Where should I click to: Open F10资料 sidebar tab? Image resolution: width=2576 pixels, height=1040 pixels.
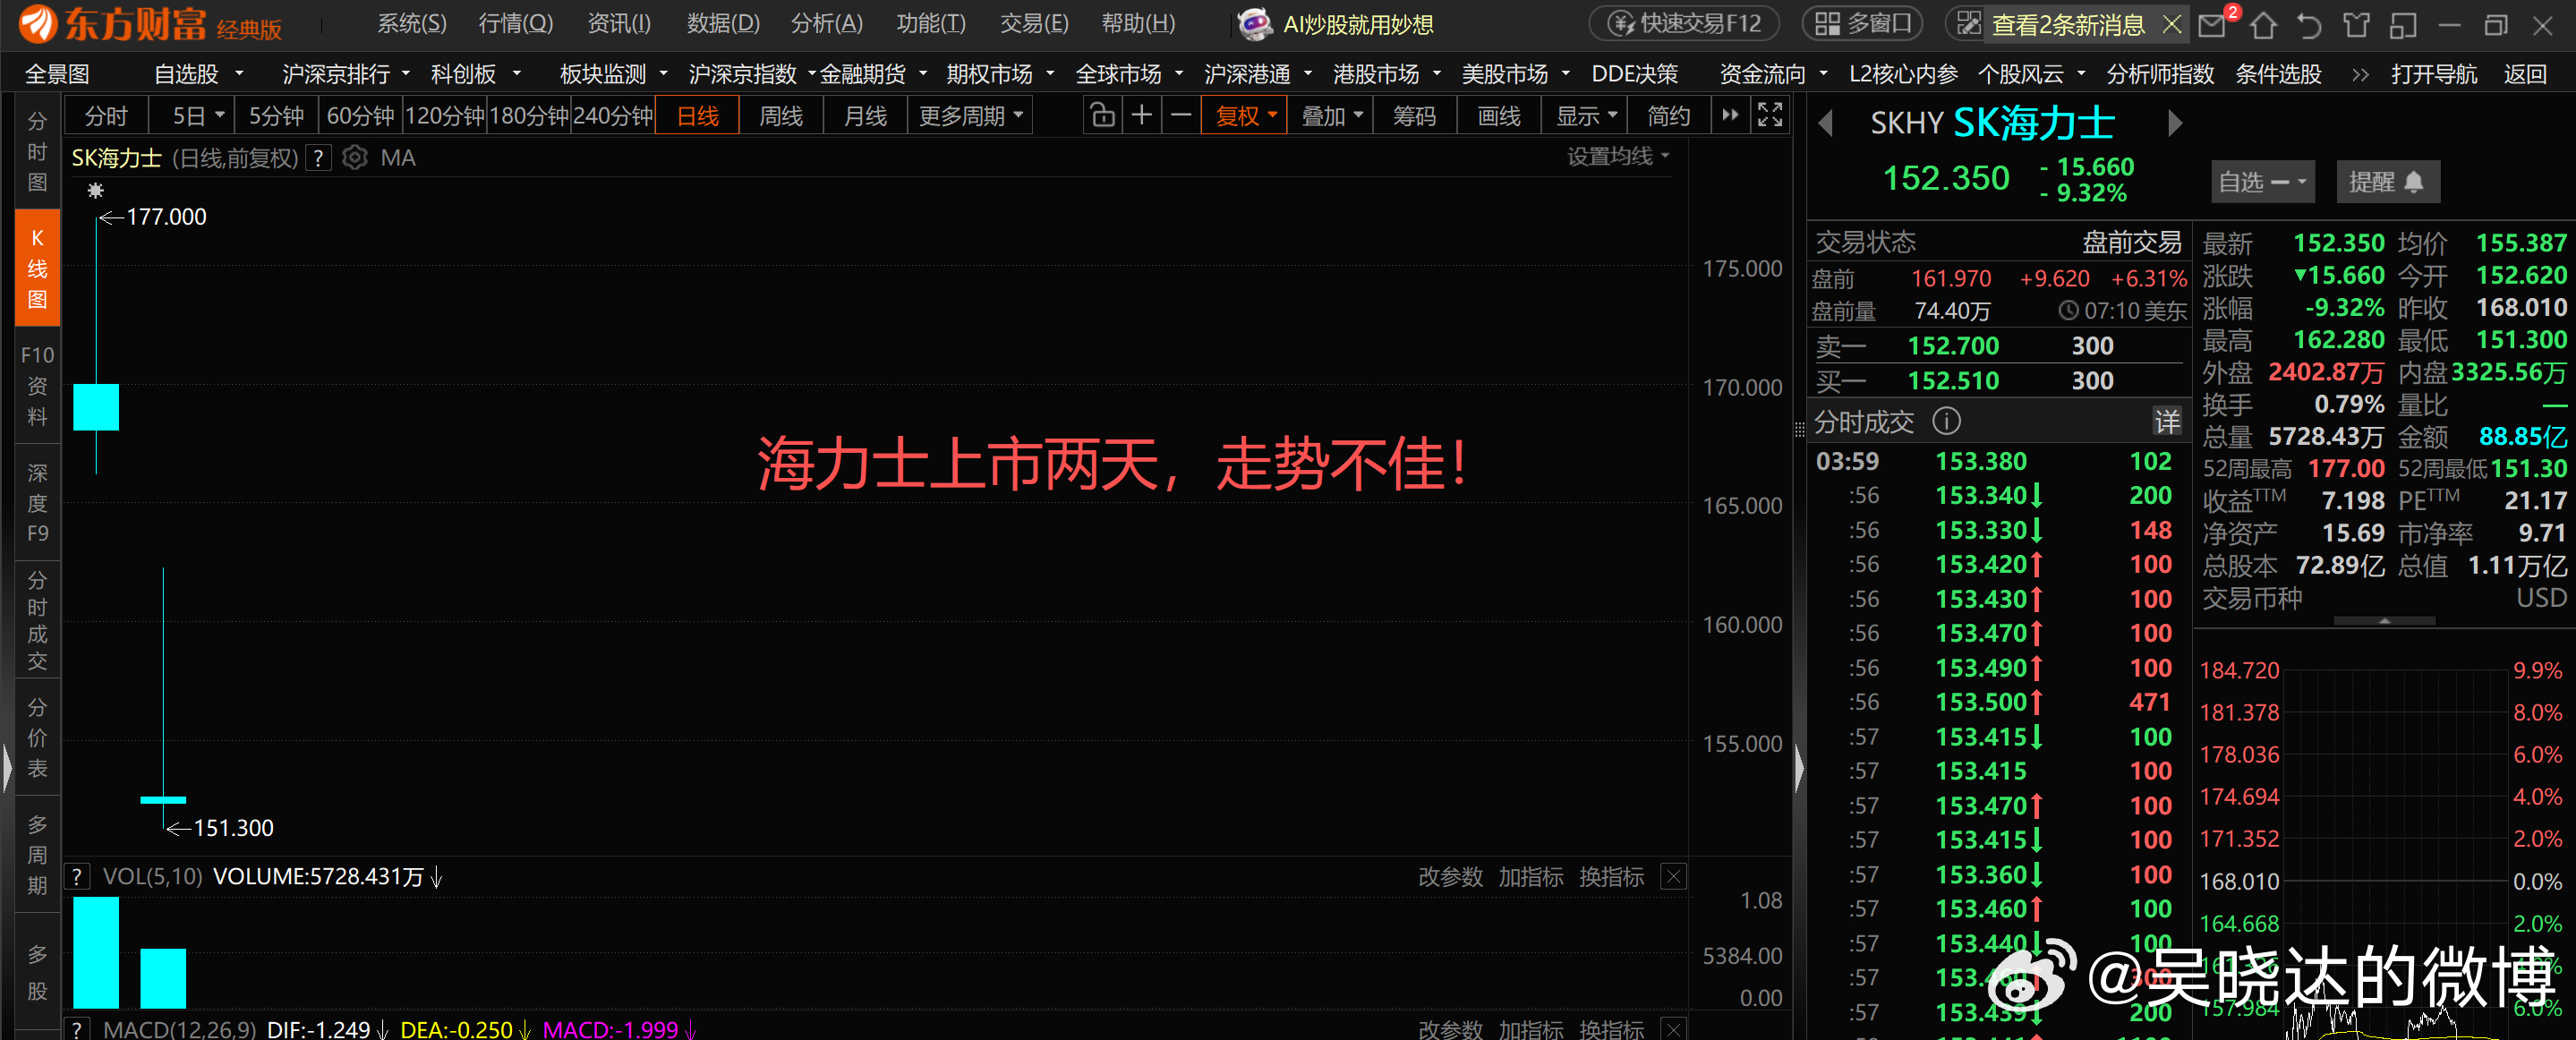coord(37,385)
